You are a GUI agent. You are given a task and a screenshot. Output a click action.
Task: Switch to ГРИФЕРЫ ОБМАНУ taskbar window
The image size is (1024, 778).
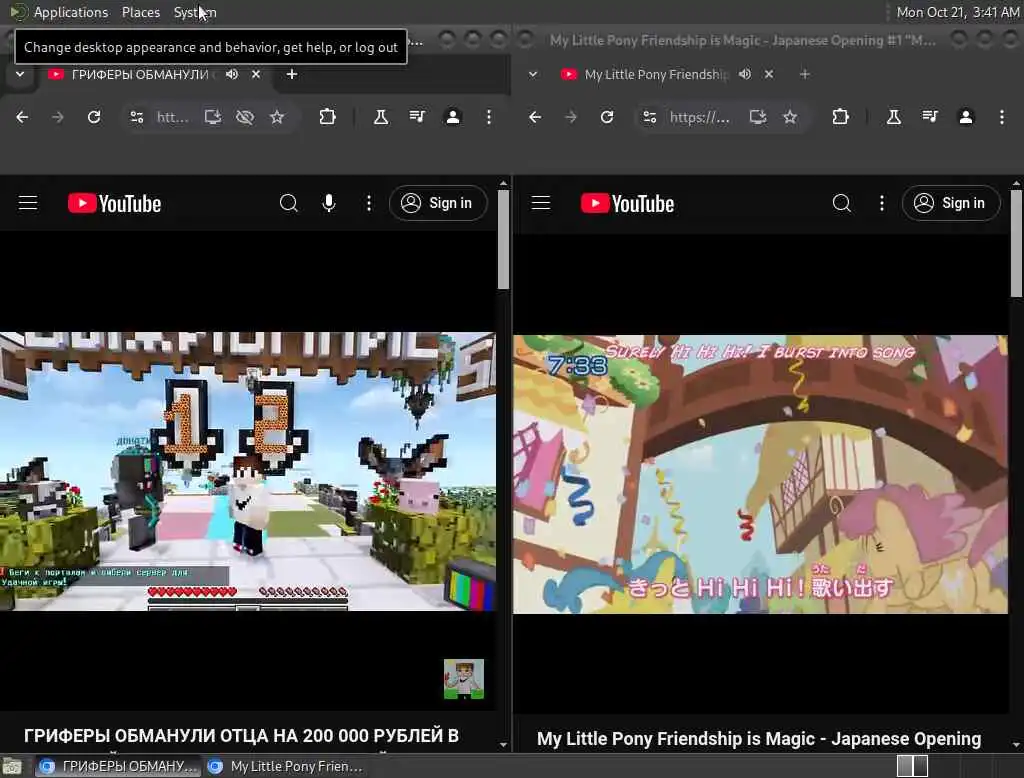tap(118, 766)
